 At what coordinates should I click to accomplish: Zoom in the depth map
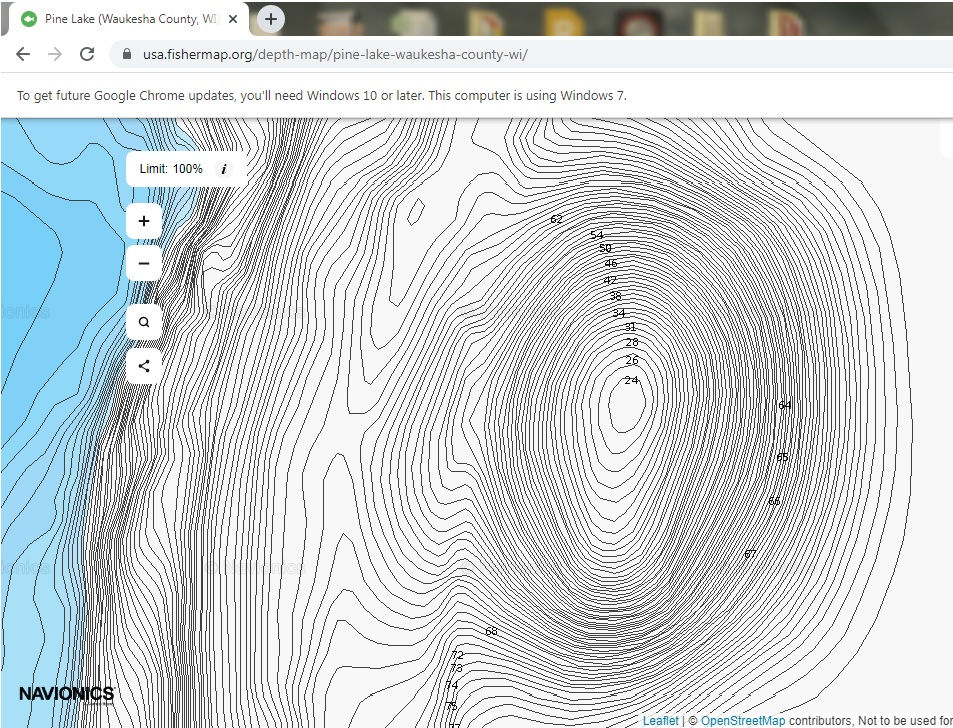pyautogui.click(x=144, y=221)
